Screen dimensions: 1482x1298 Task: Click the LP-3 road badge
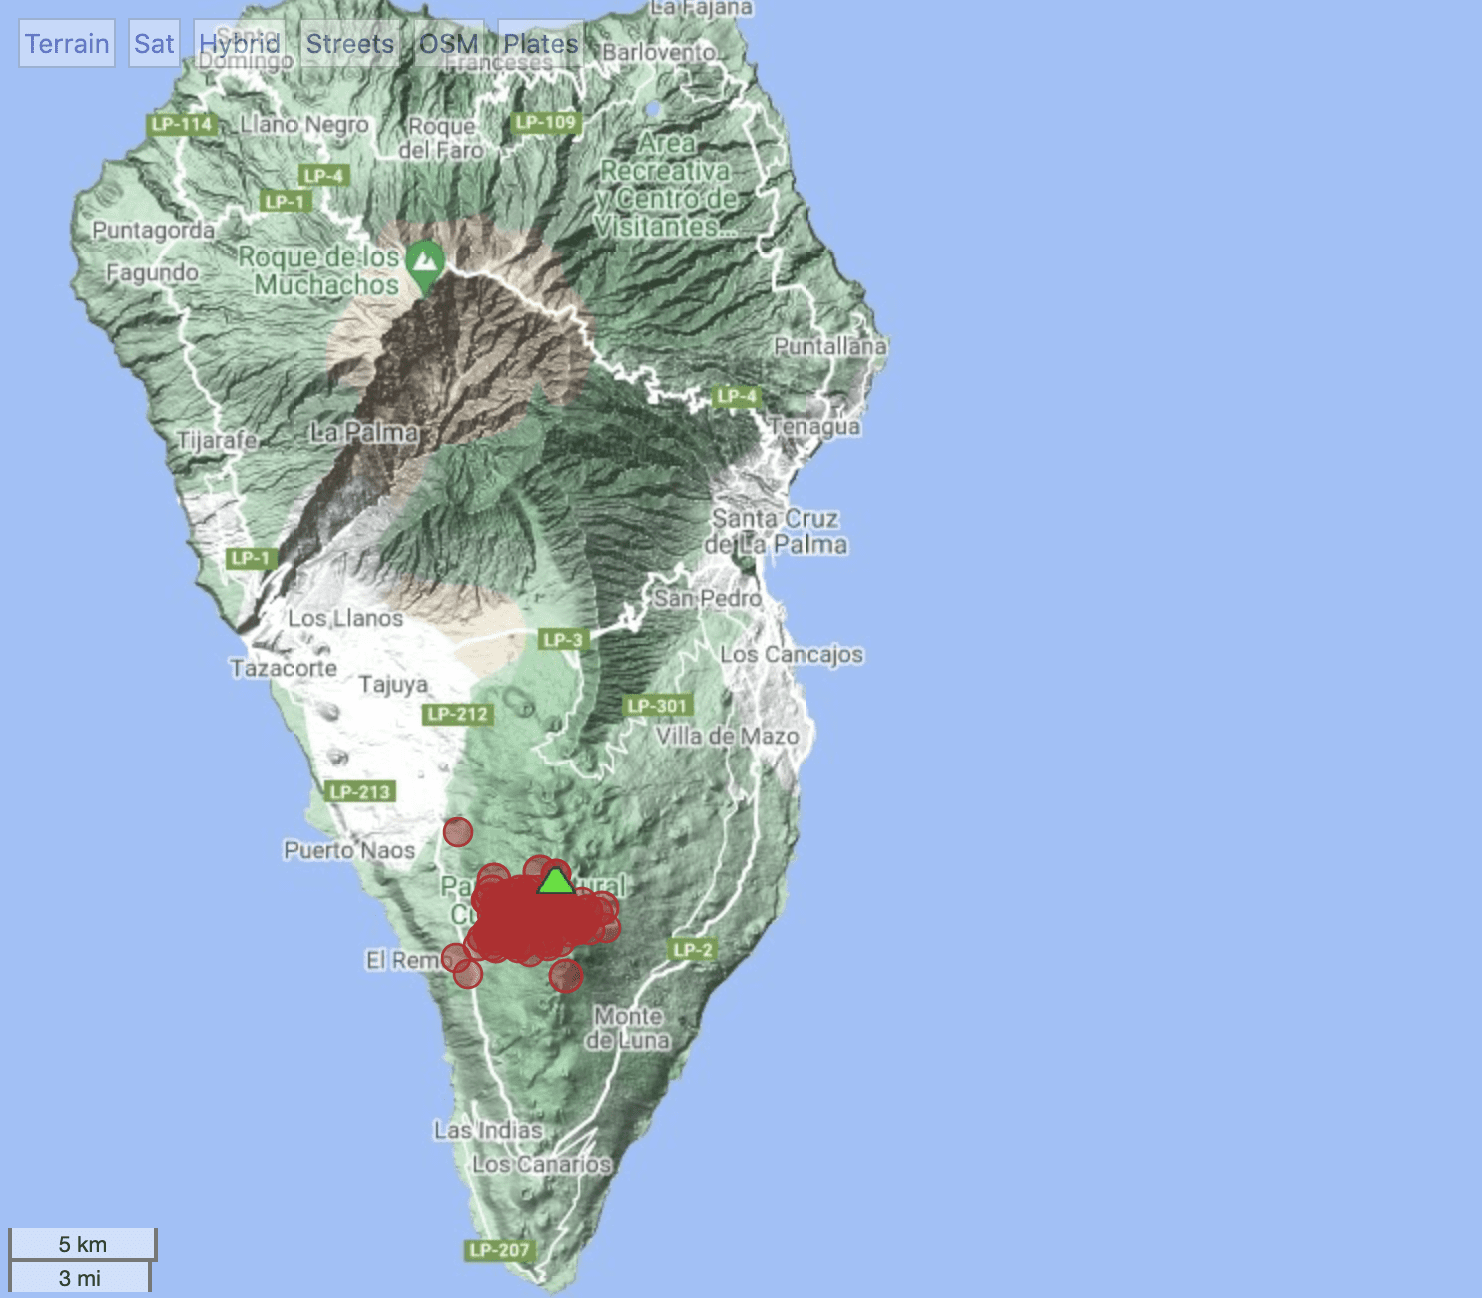coord(563,639)
